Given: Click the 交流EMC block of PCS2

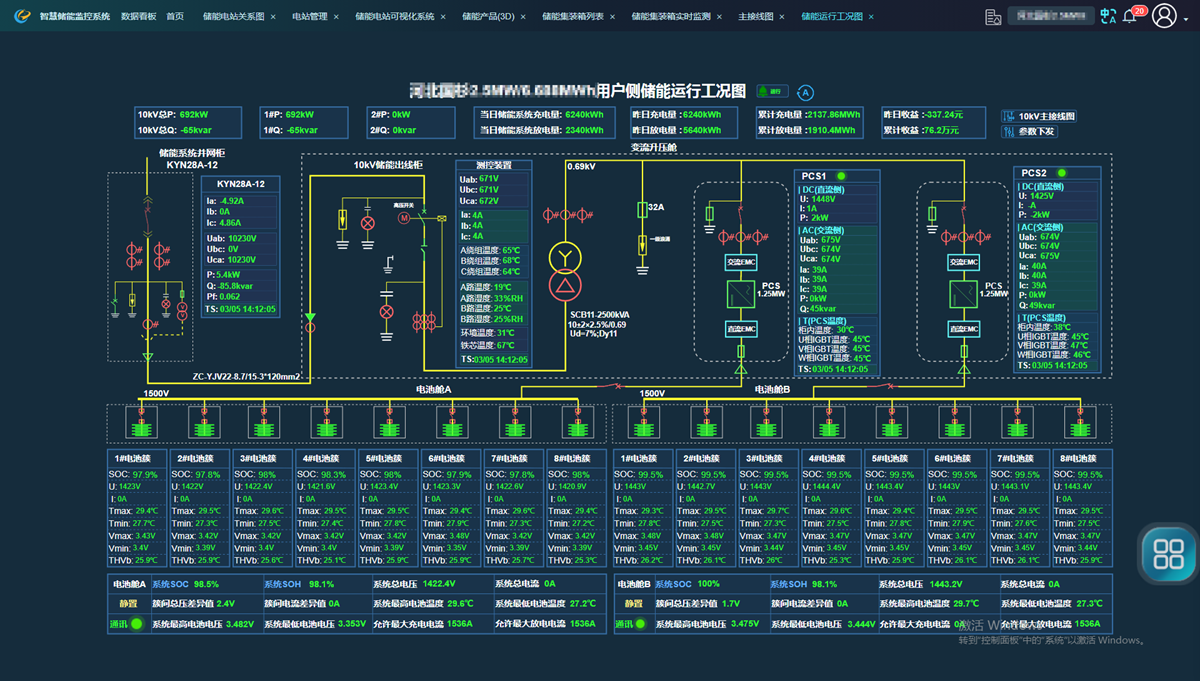Looking at the screenshot, I should click(963, 262).
